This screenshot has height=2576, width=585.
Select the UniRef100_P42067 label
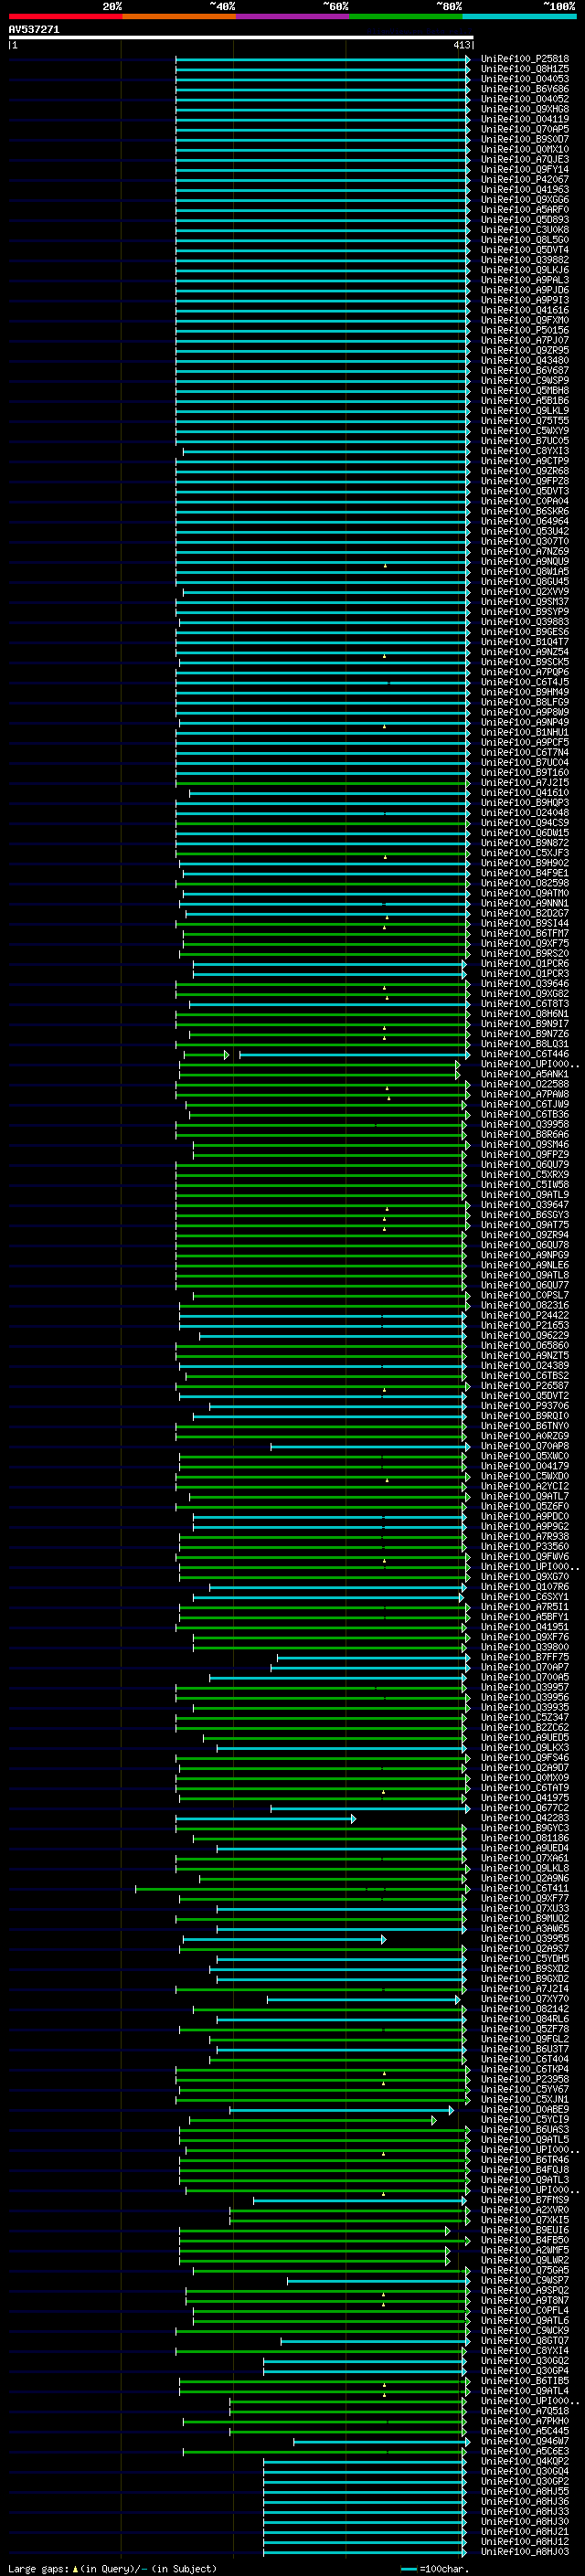coord(525,179)
